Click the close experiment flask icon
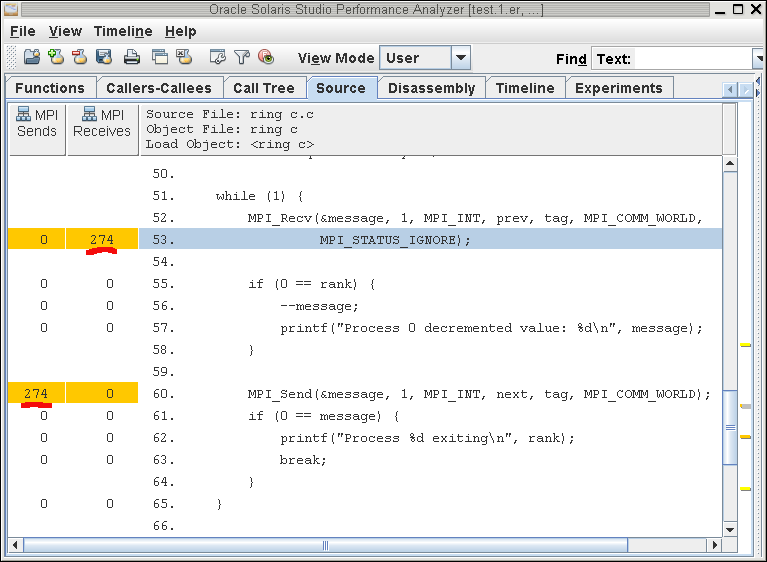Screen dimensions: 767x562 click(184, 57)
